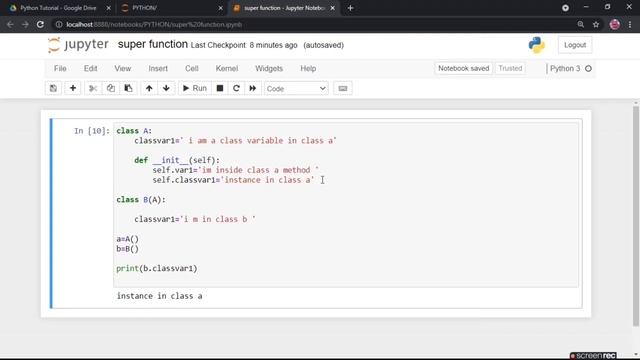This screenshot has width=640, height=360.
Task: Close the PYTHON/ browser tab
Action: (220, 8)
